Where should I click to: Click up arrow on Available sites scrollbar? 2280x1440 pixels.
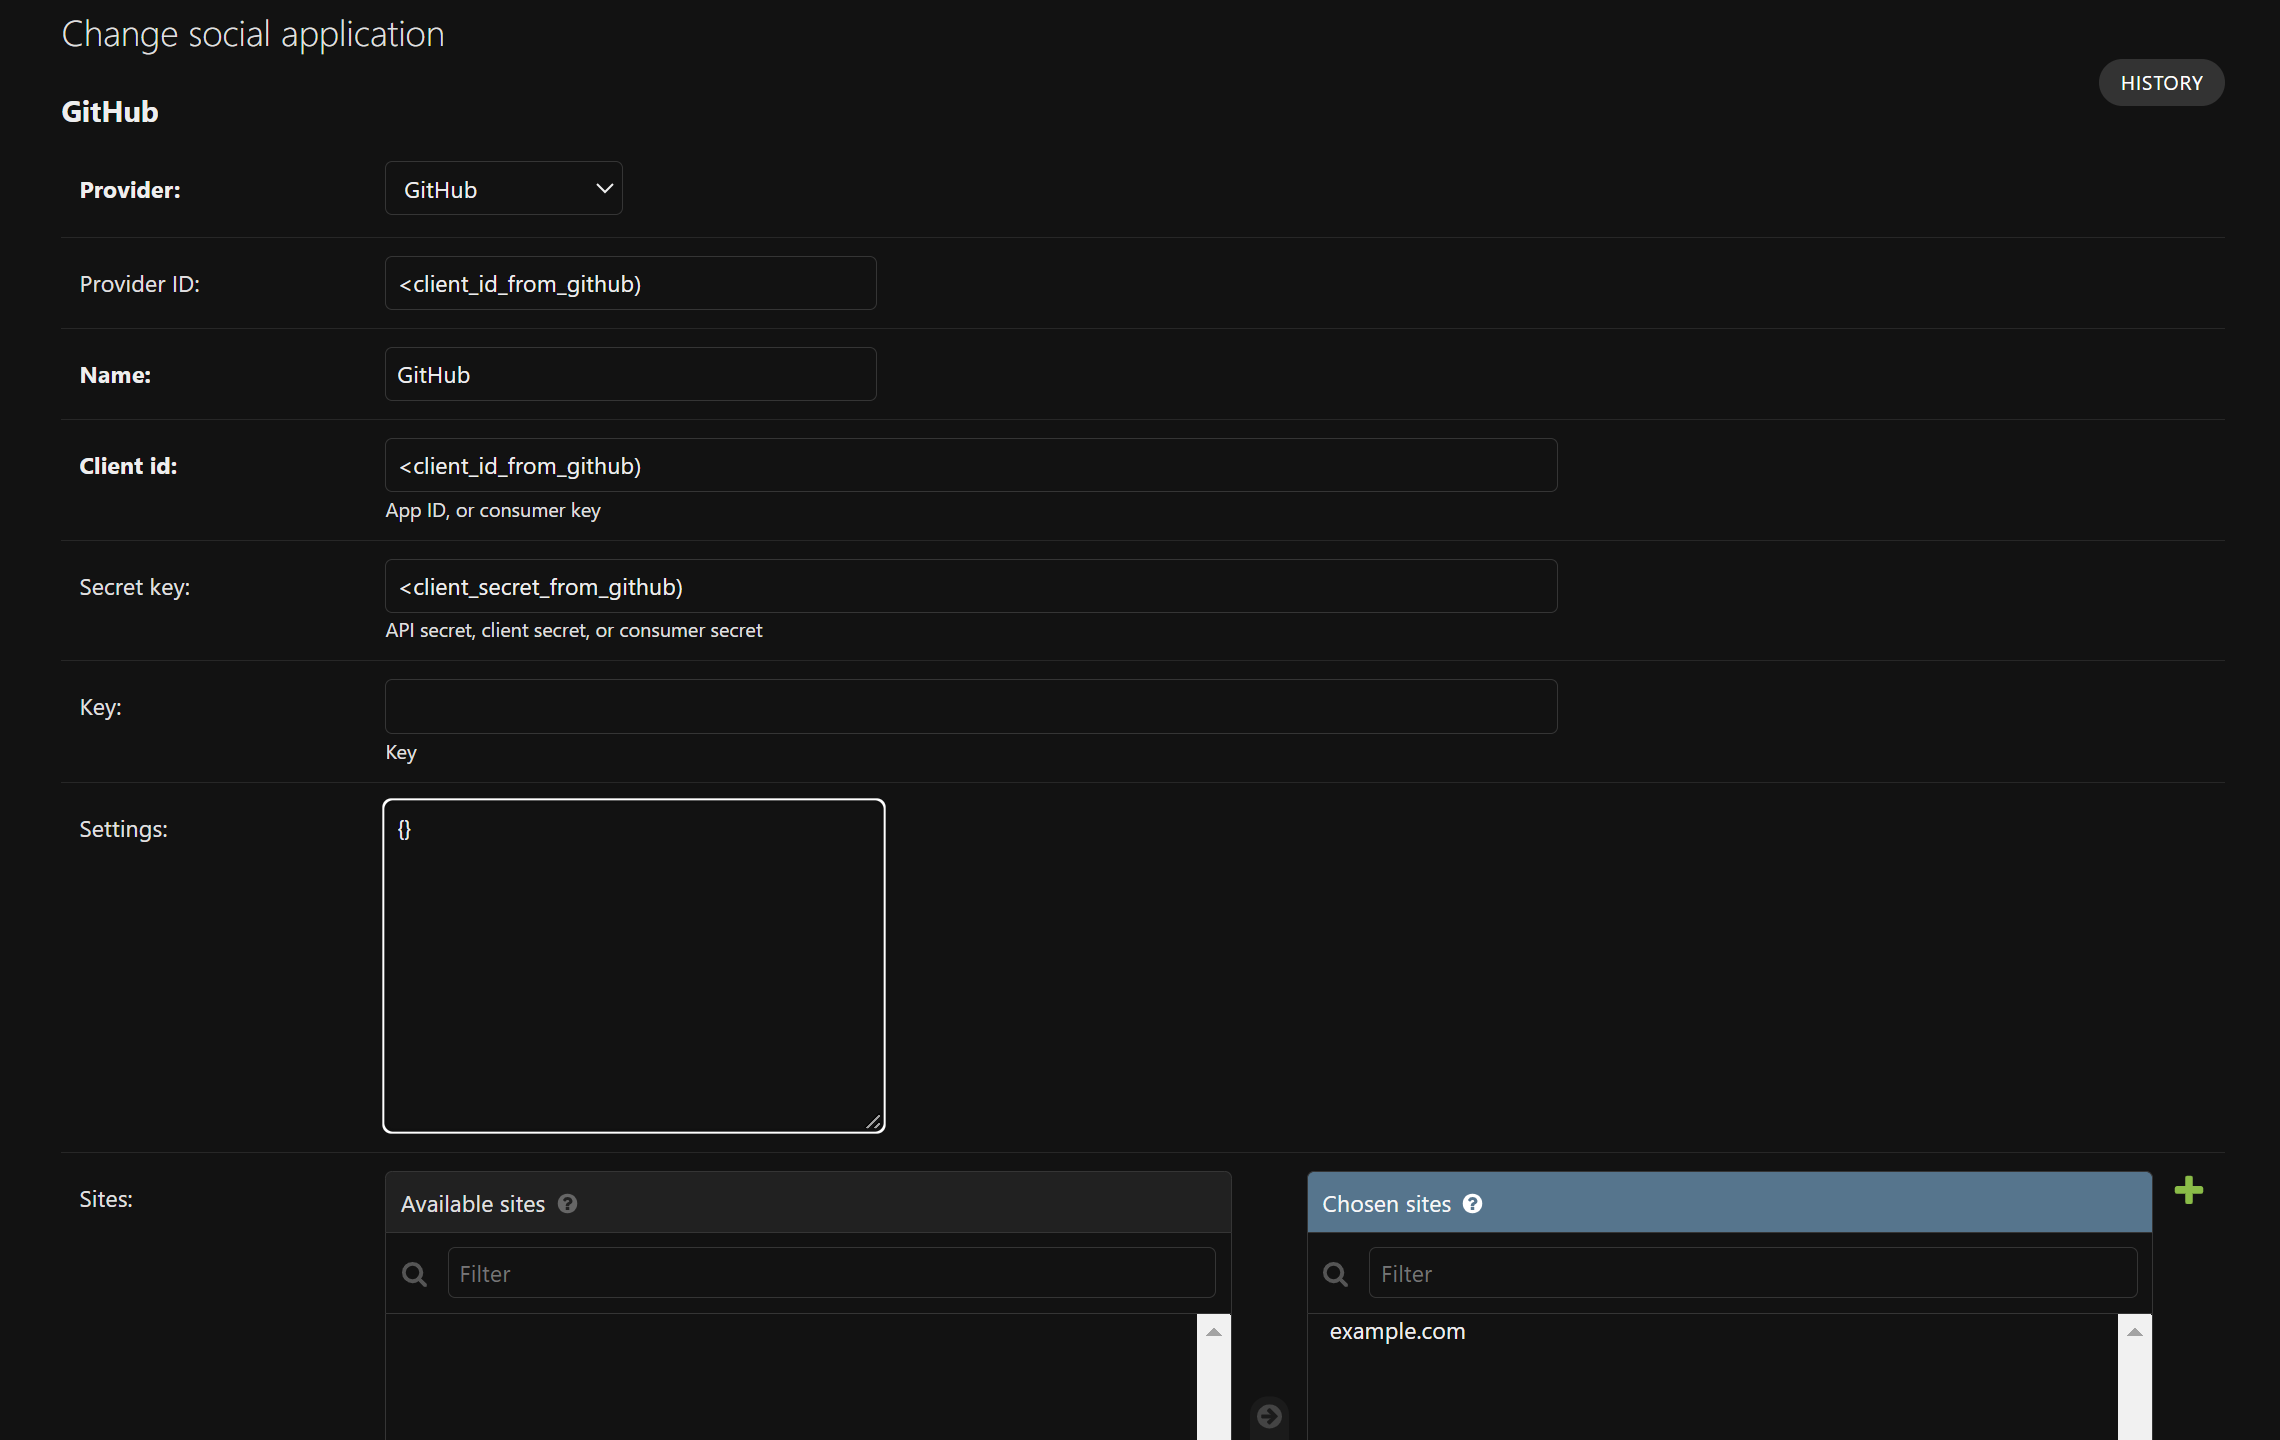[1213, 1332]
